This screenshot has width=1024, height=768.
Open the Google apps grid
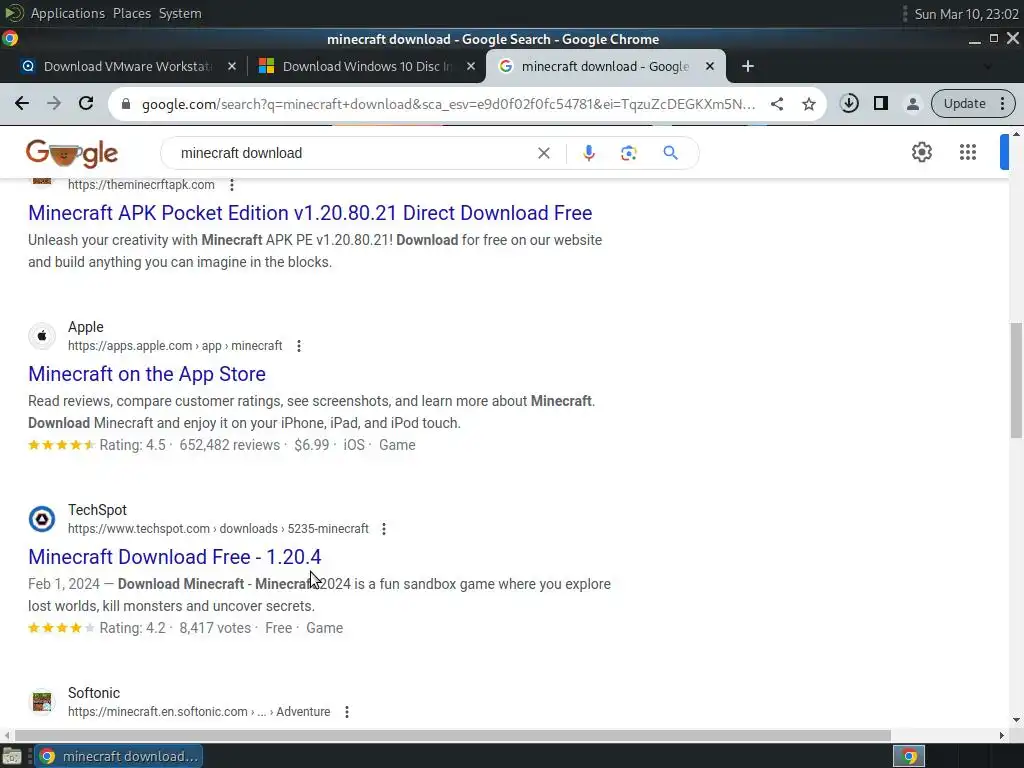click(968, 152)
